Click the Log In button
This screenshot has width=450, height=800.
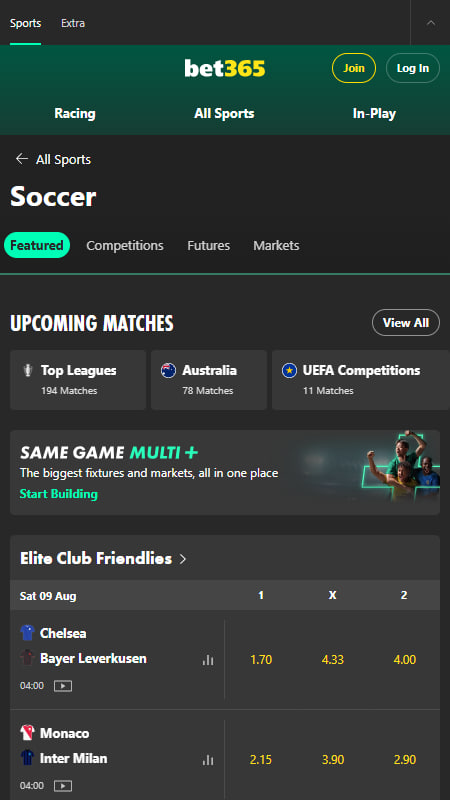pyautogui.click(x=413, y=68)
